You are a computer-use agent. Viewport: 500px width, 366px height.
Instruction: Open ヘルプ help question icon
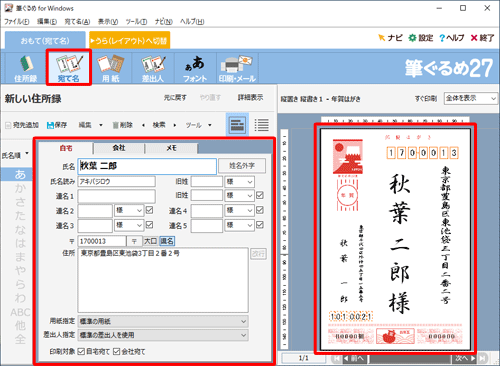click(x=452, y=38)
